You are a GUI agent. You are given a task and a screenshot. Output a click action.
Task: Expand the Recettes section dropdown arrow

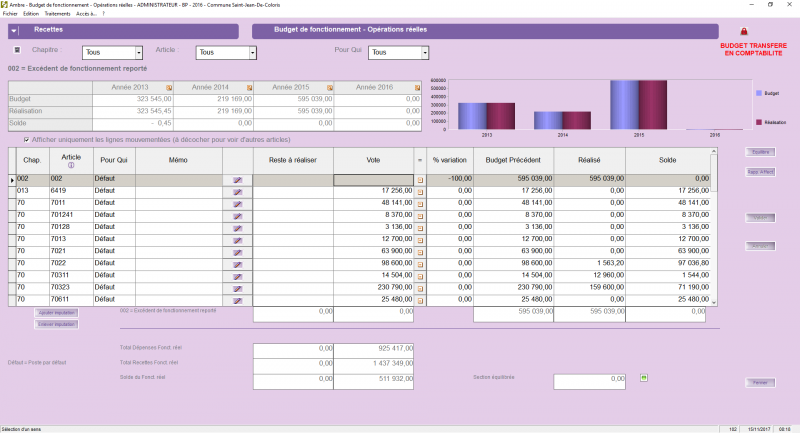pyautogui.click(x=14, y=31)
